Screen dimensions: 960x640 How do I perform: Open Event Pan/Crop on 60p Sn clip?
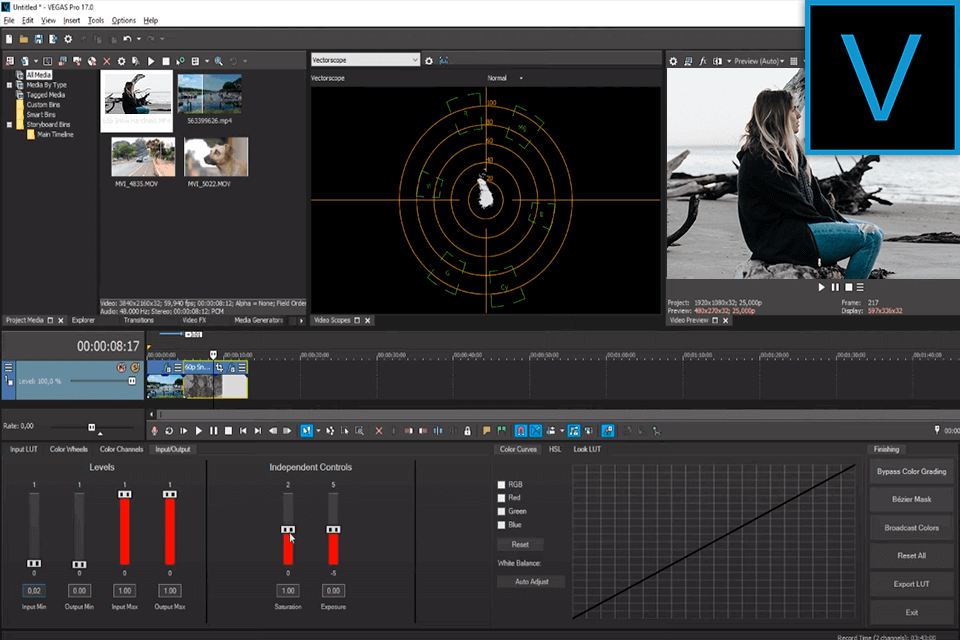pyautogui.click(x=219, y=367)
